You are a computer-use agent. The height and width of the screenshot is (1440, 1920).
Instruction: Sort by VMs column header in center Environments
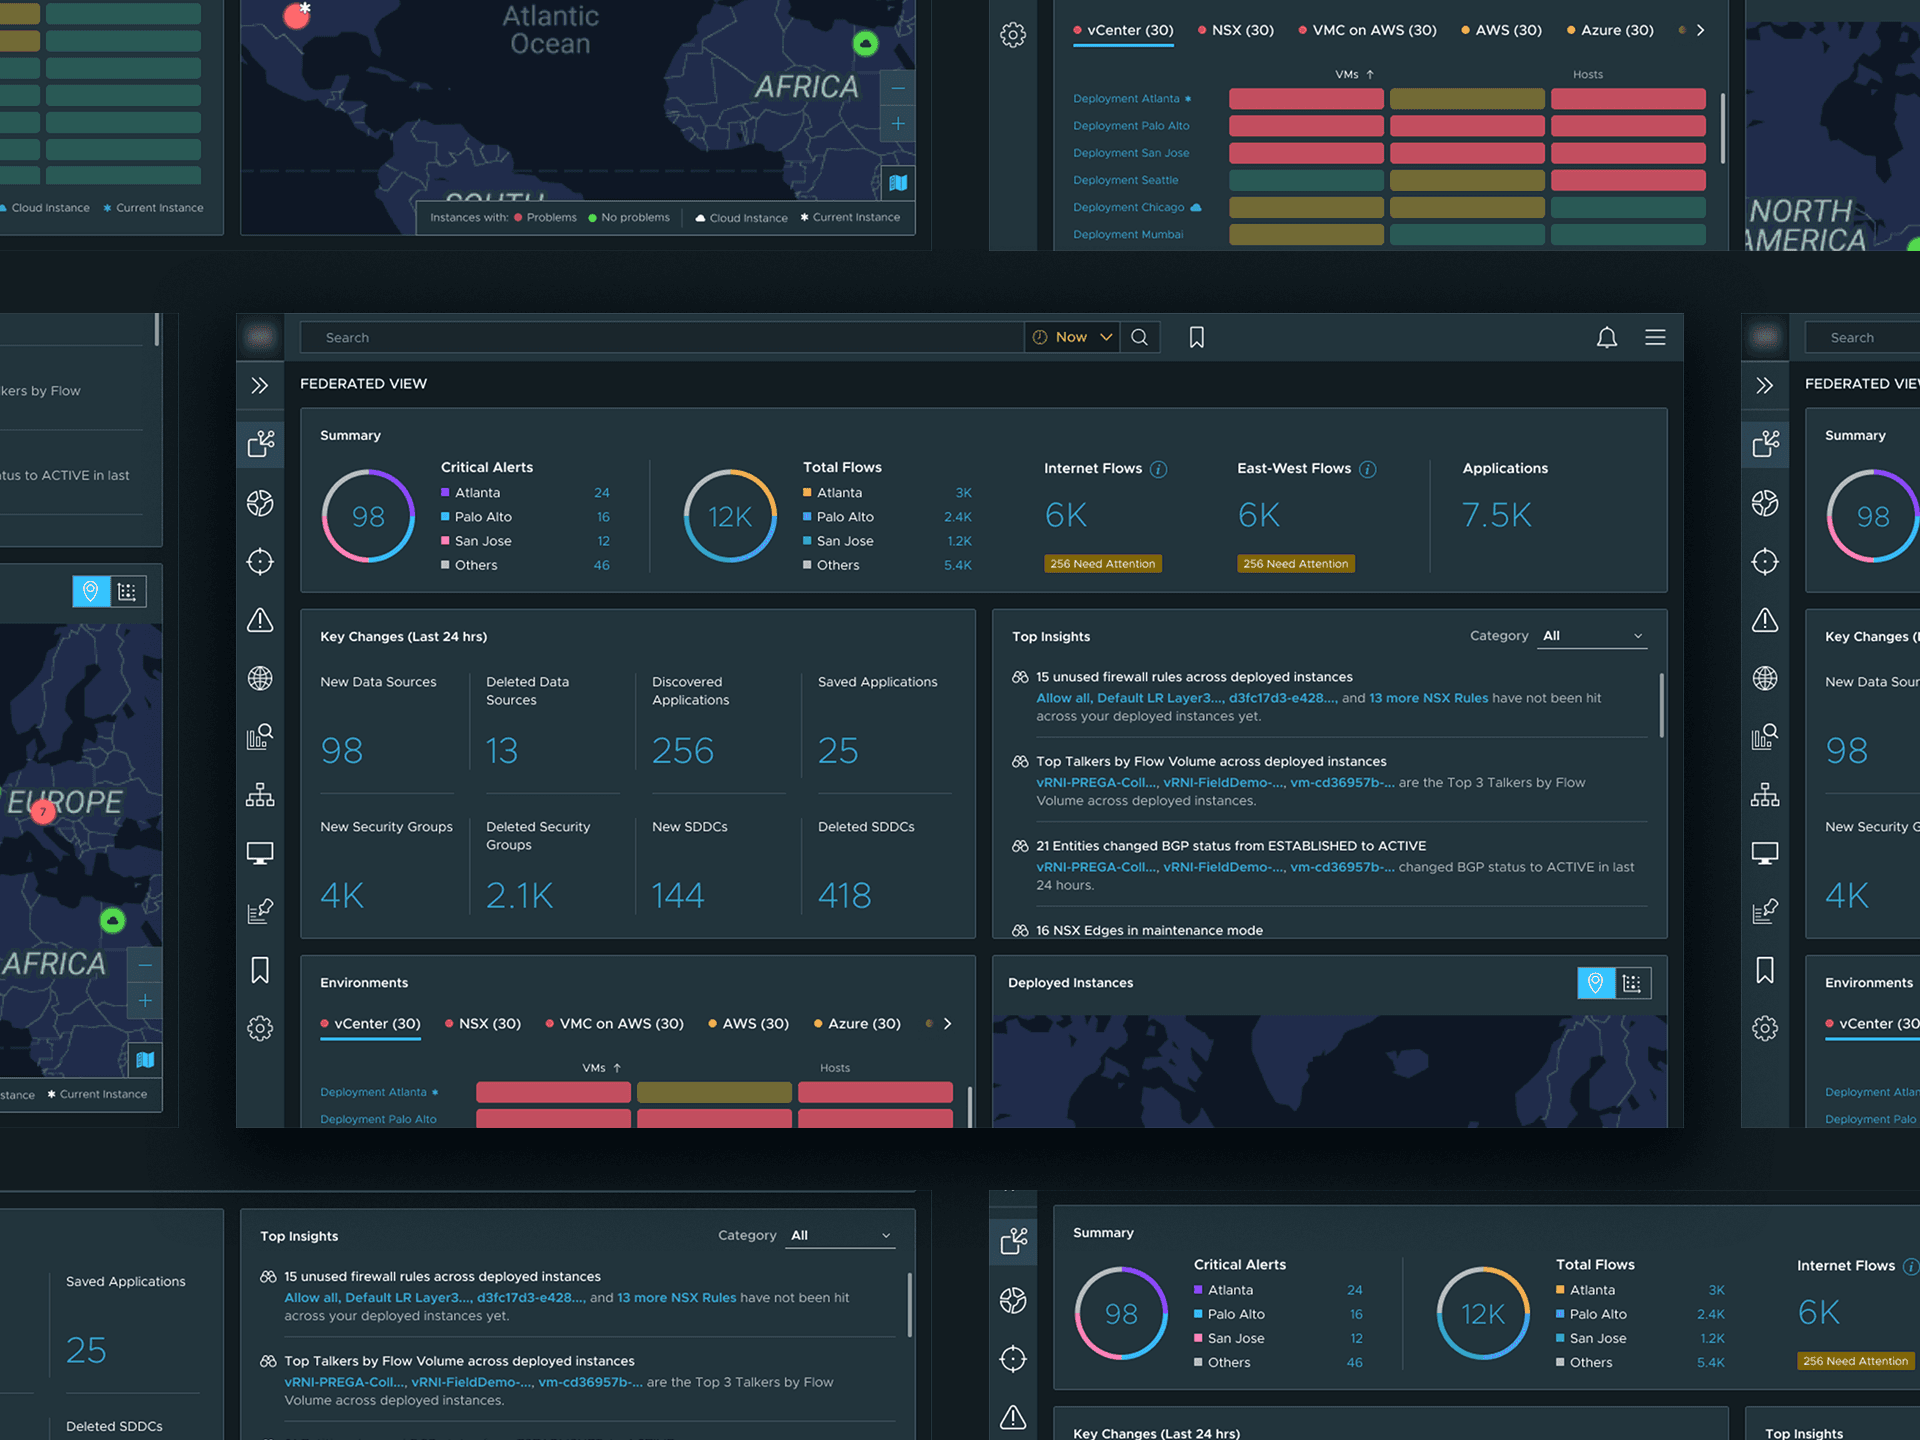click(x=601, y=1068)
